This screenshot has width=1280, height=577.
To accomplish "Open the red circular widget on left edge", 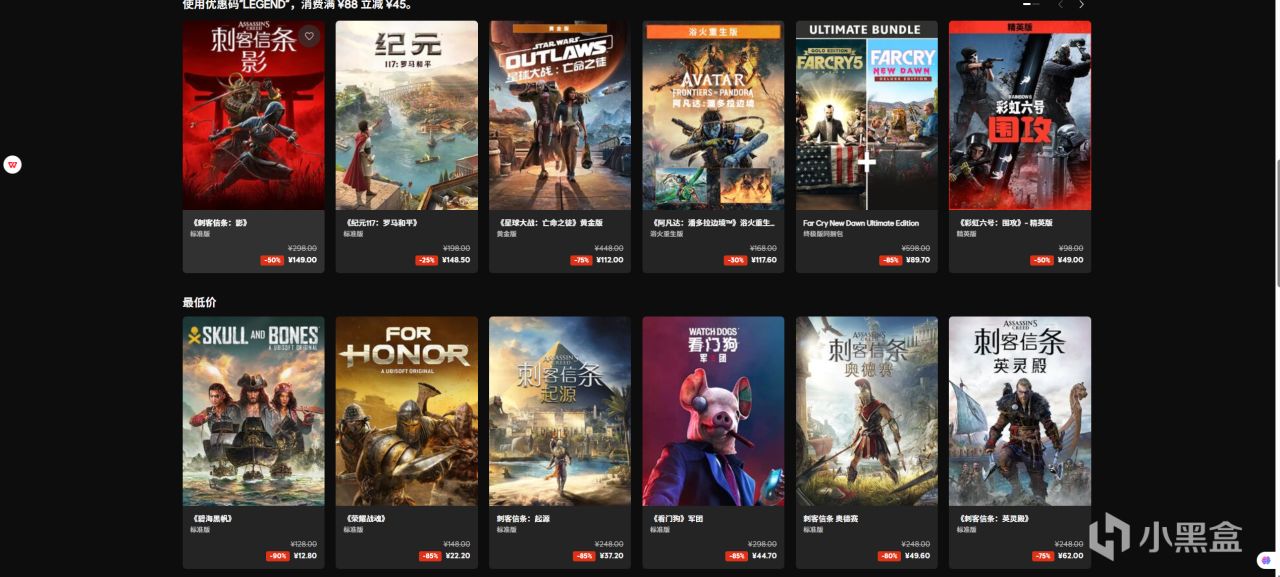I will [12, 165].
